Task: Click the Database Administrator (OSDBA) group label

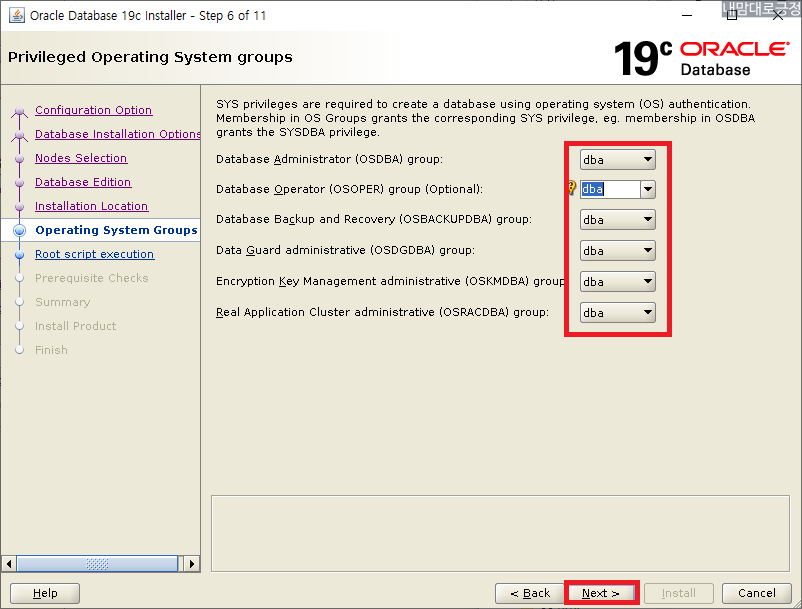Action: pyautogui.click(x=329, y=159)
